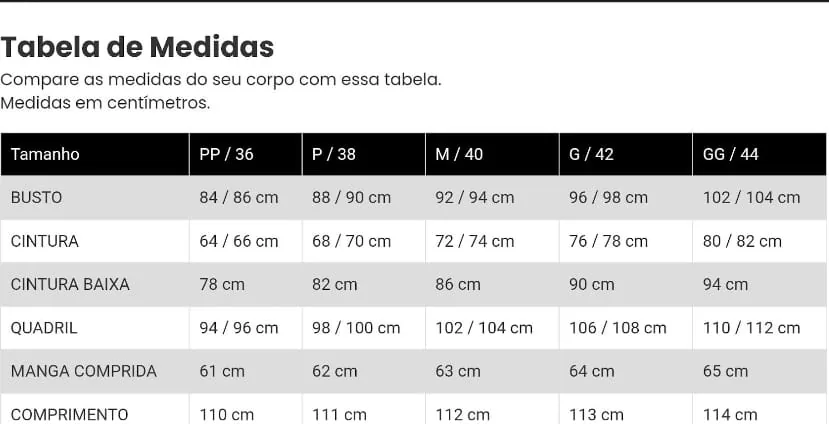
Task: Click the 62 cm sleeve cell
Action: coord(335,371)
